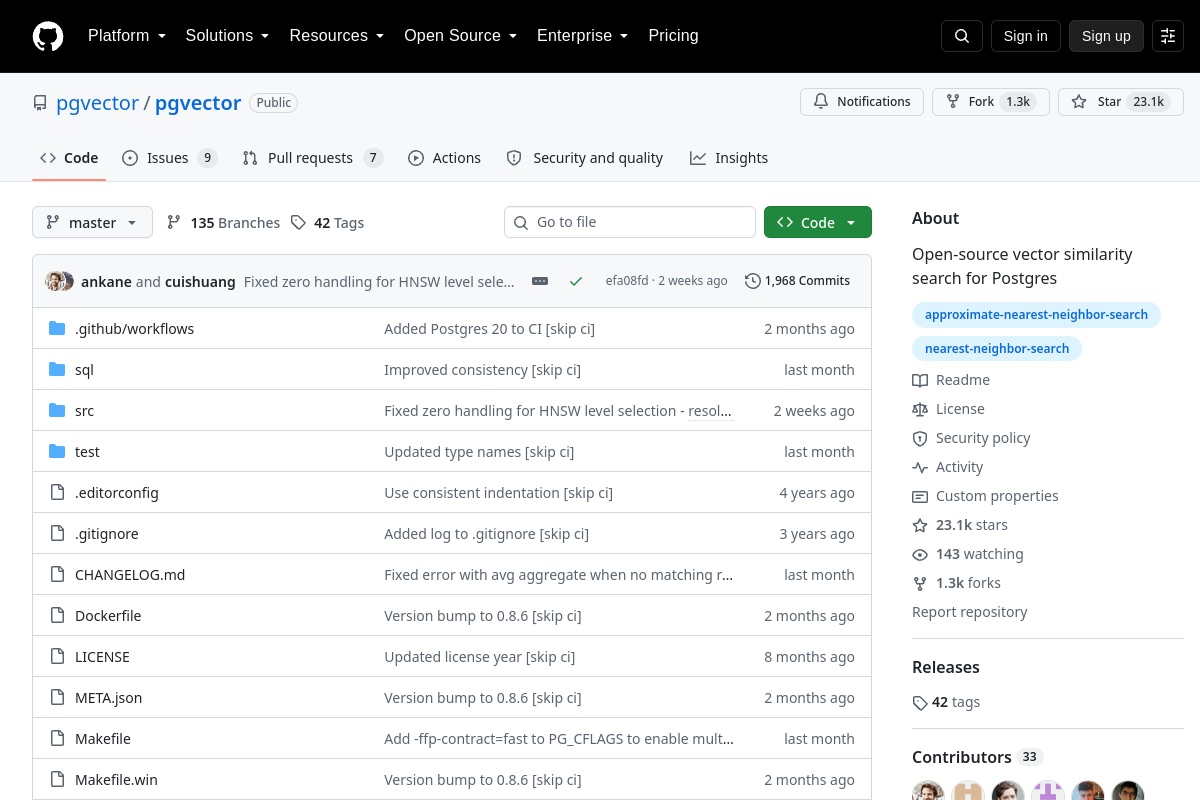Click the Notifications bell button
This screenshot has height=800, width=1200.
[862, 102]
